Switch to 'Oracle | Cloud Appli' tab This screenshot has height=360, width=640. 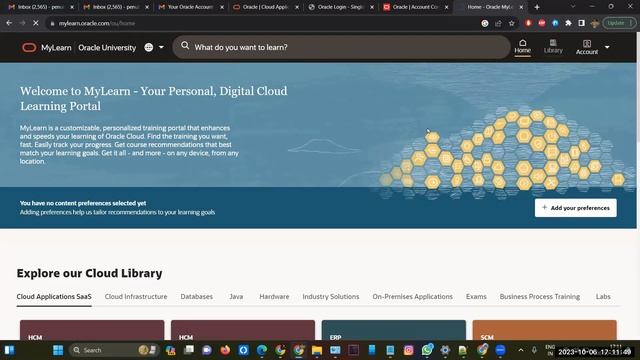pyautogui.click(x=266, y=7)
